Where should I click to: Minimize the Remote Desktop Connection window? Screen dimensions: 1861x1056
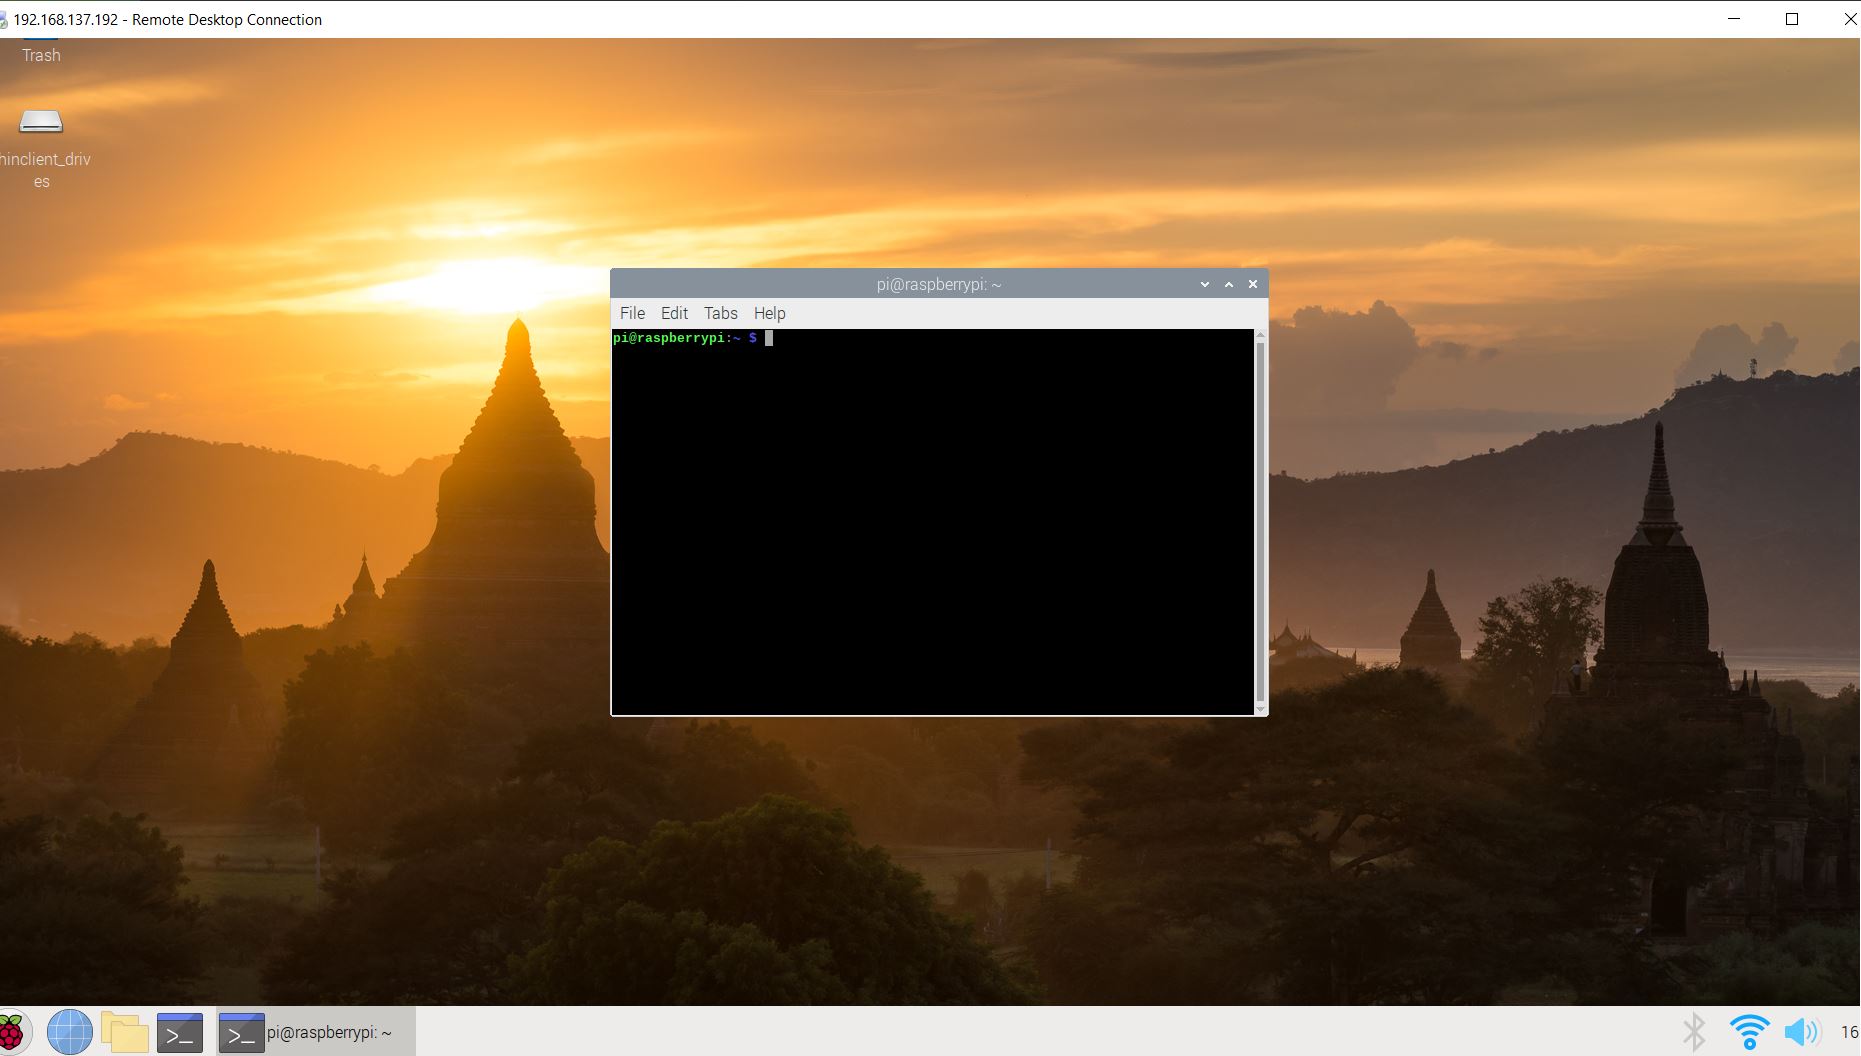[1735, 19]
